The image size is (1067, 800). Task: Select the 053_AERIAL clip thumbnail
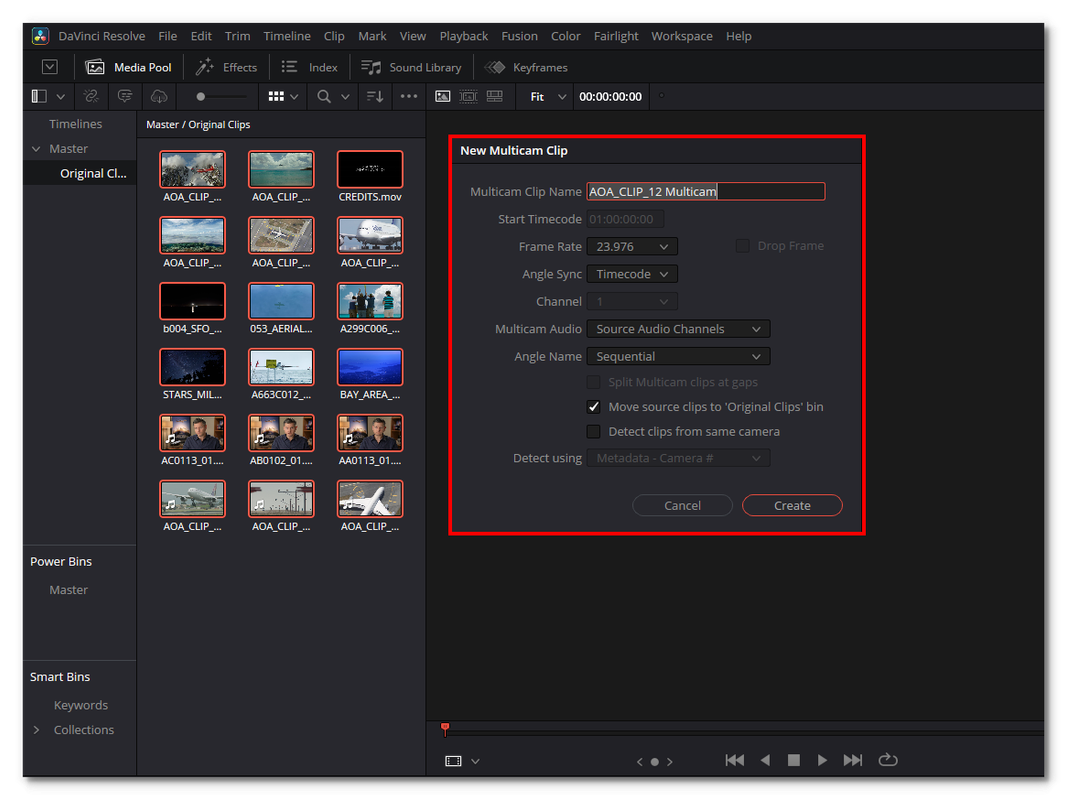pyautogui.click(x=281, y=301)
